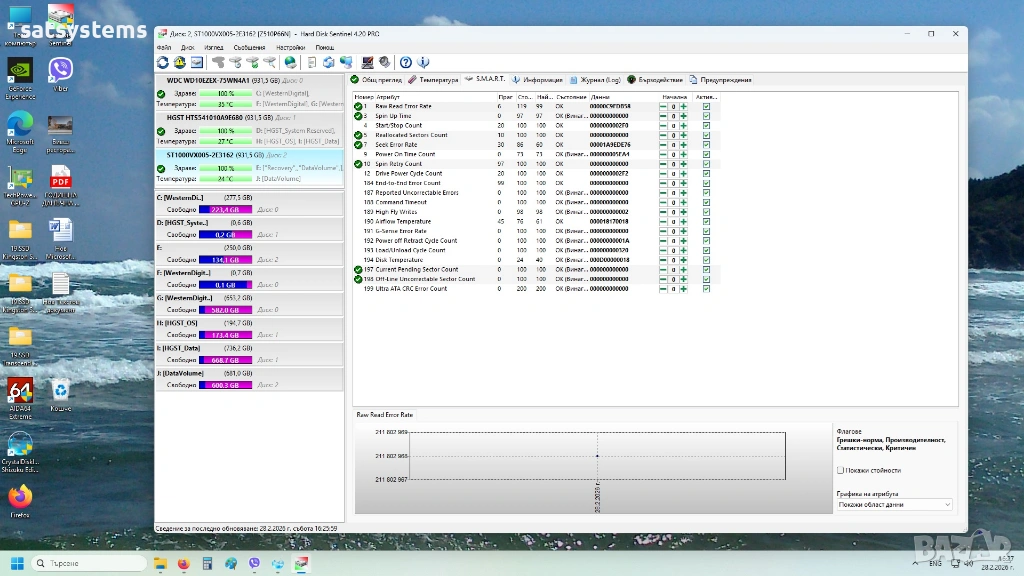
Task: Click the plus button for Raw Read Error Rate
Action: [684, 106]
